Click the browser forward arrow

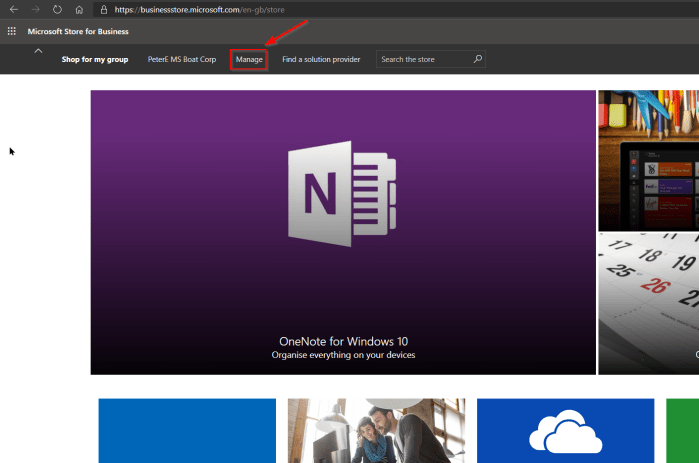click(36, 9)
